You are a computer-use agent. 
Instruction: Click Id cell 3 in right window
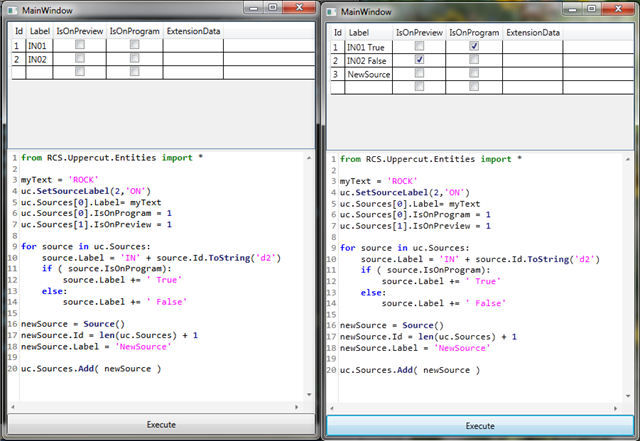tap(338, 74)
